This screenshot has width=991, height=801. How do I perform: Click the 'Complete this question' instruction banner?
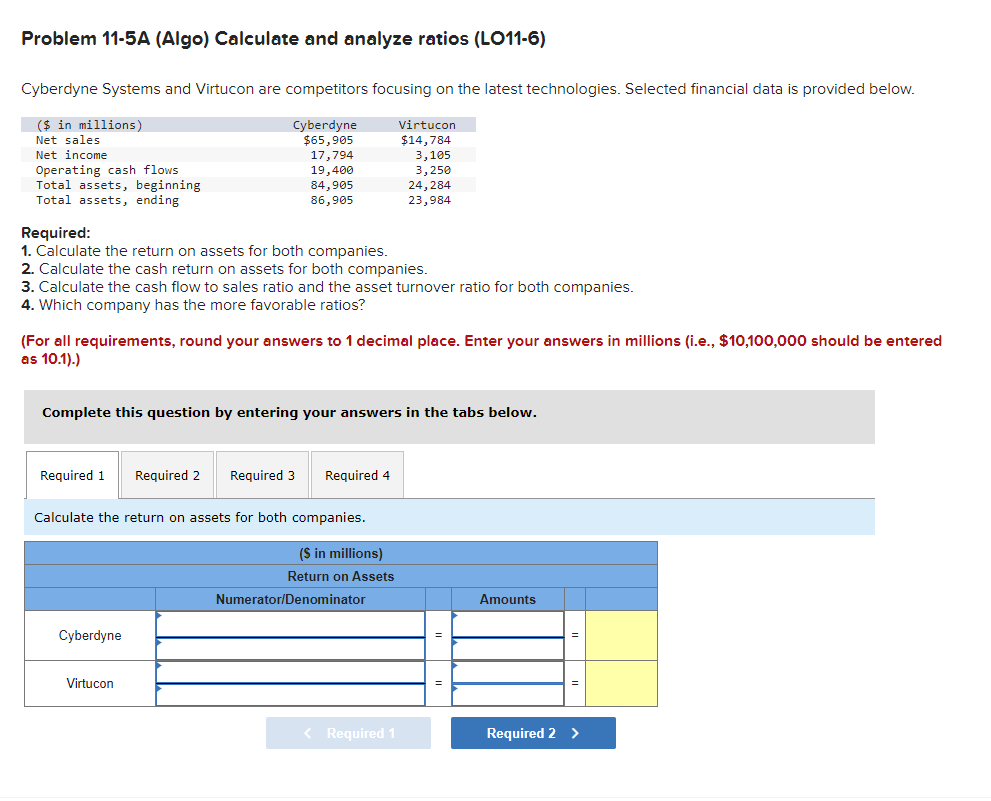coord(449,417)
